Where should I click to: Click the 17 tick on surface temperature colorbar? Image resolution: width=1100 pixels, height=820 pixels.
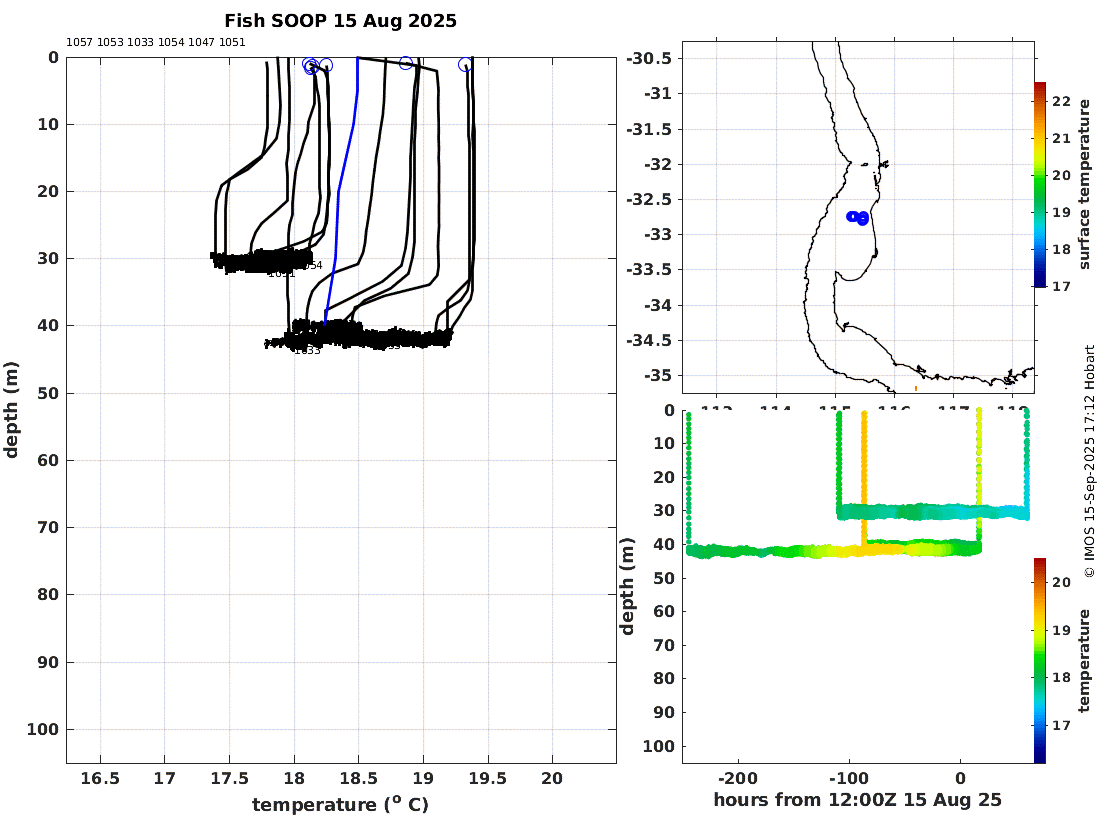pyautogui.click(x=1062, y=286)
